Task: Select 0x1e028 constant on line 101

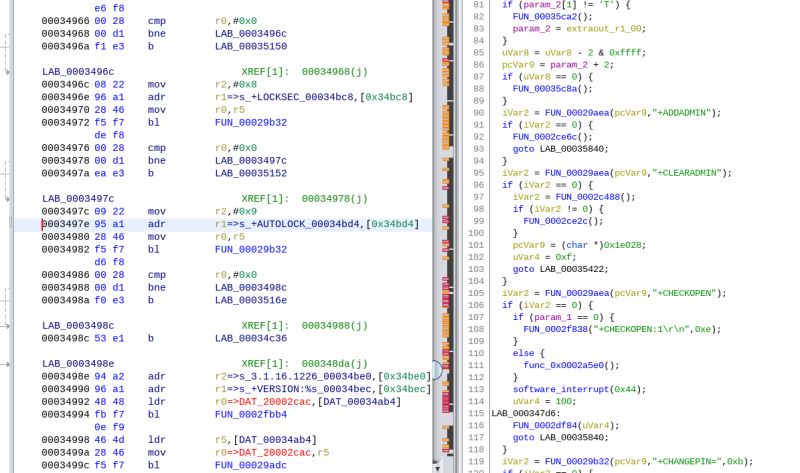Action: click(623, 245)
